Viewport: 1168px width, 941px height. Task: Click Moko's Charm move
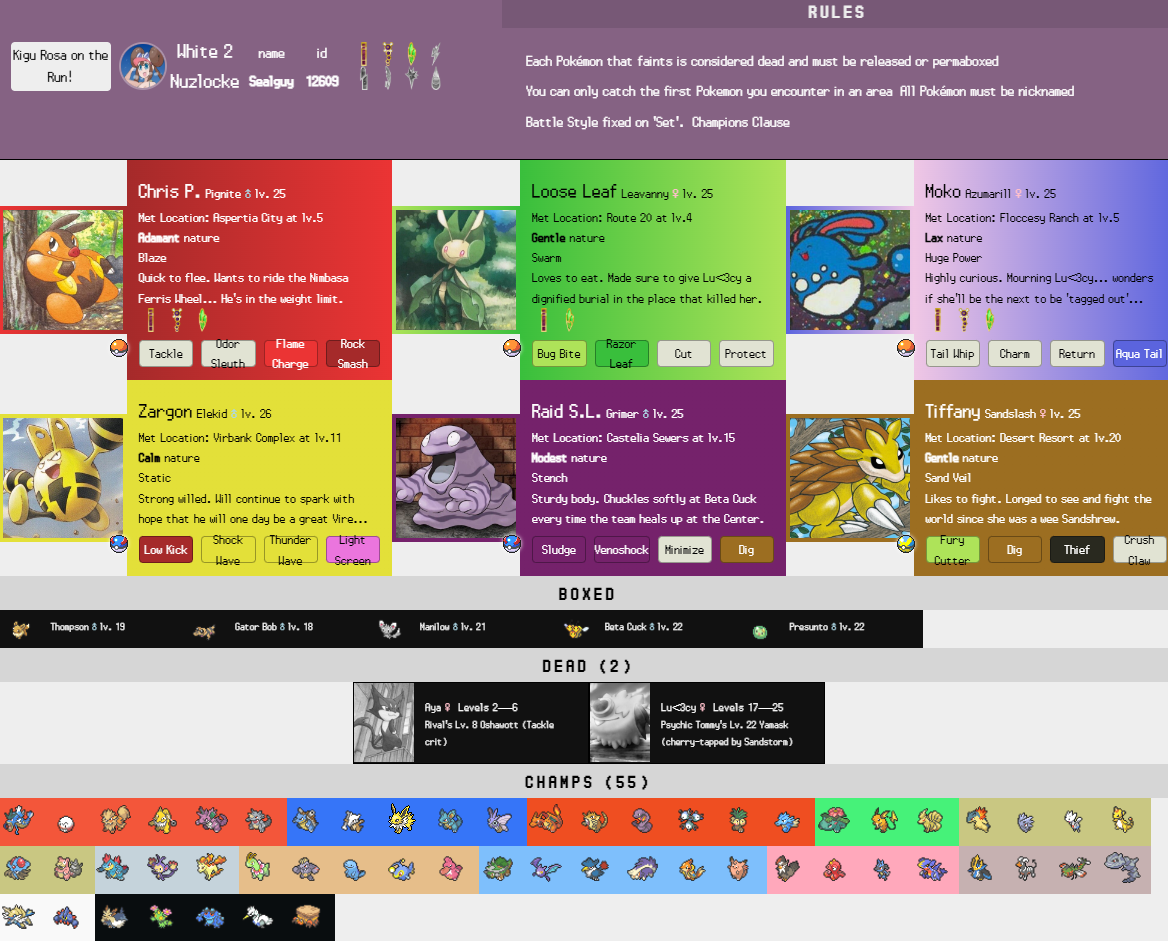click(1015, 354)
